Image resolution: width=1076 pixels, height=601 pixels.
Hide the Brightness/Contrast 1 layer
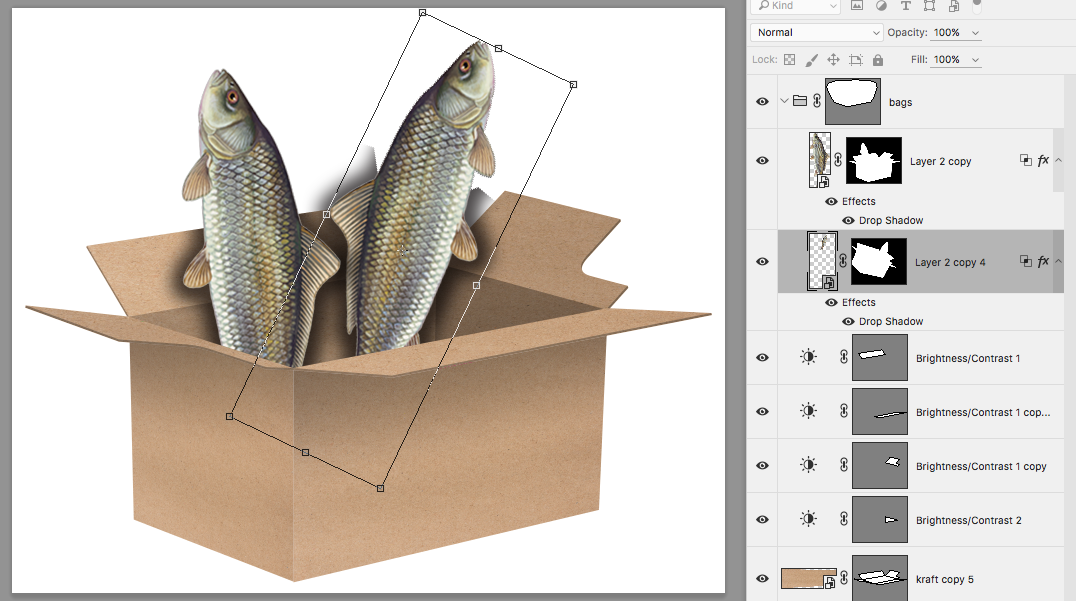[762, 357]
